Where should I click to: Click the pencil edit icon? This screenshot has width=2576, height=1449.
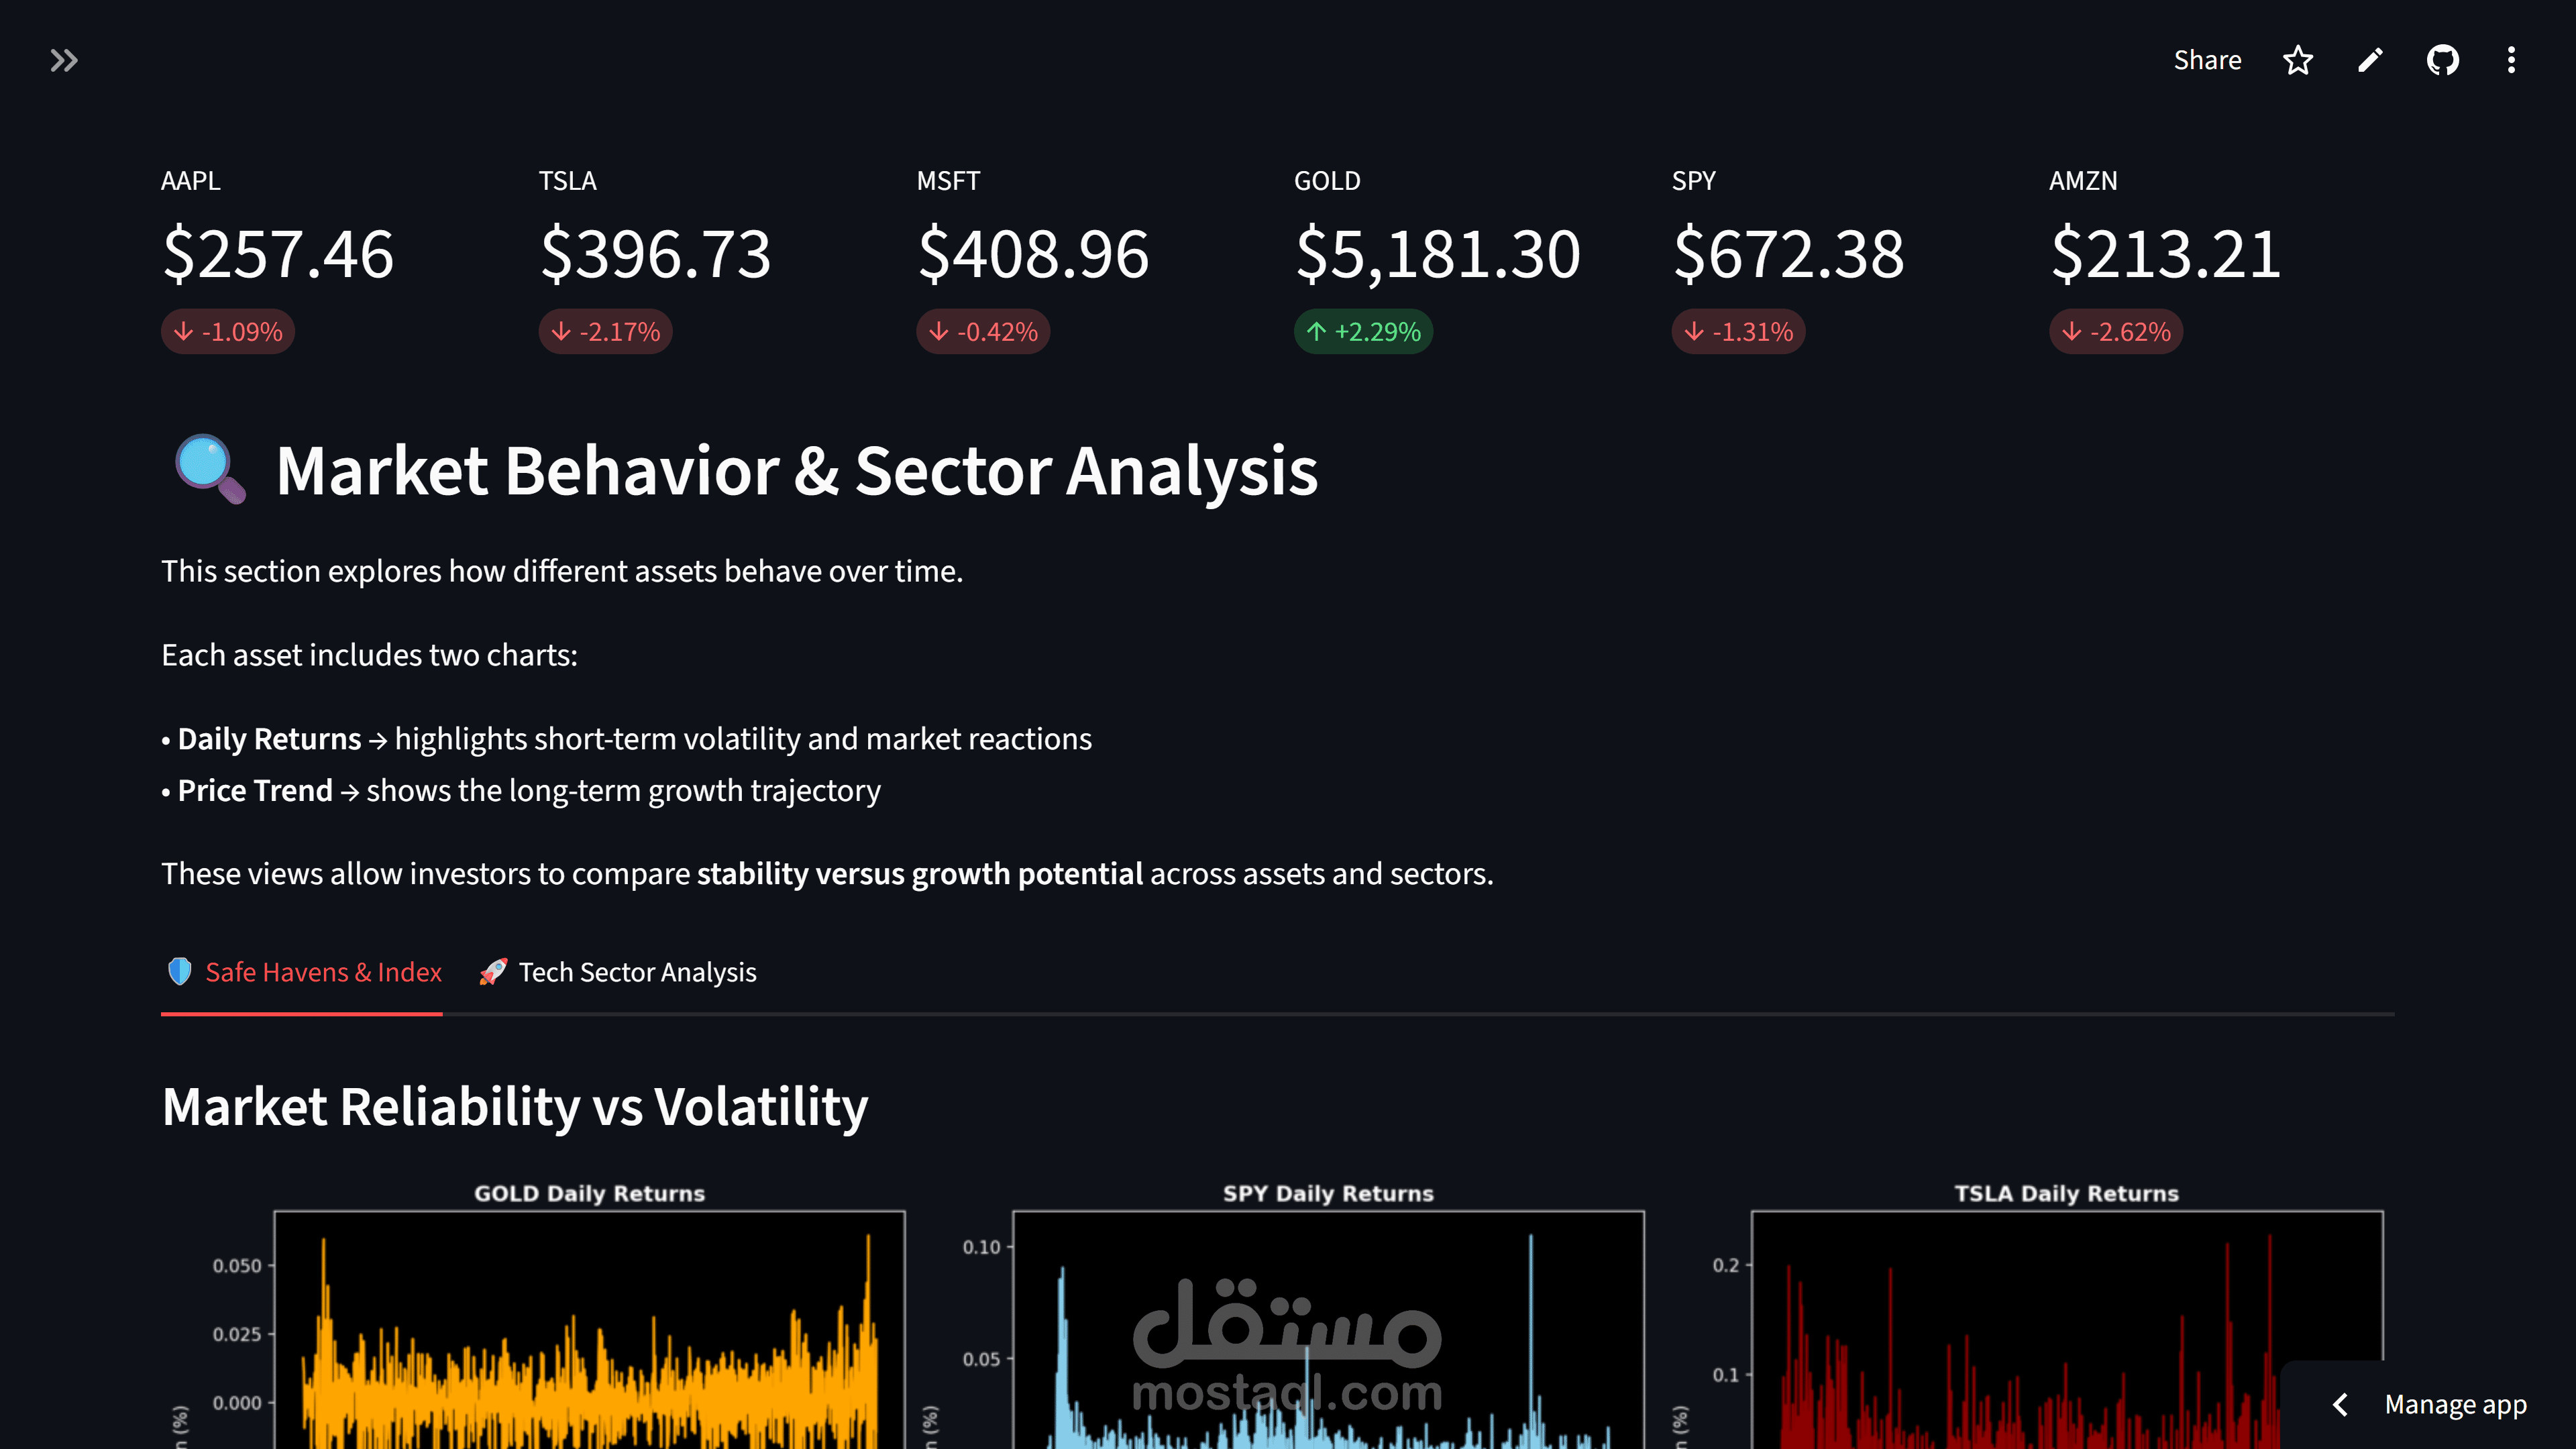pos(2370,60)
